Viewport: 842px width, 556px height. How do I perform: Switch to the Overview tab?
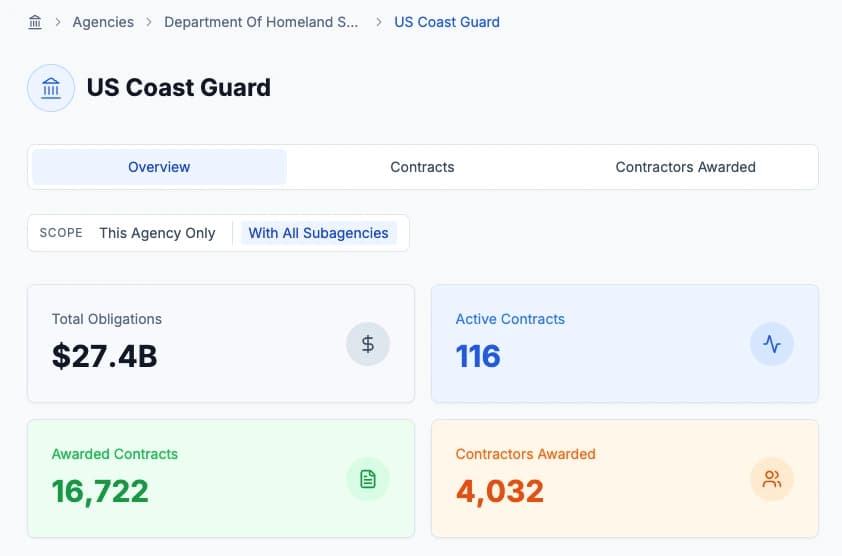click(x=159, y=167)
